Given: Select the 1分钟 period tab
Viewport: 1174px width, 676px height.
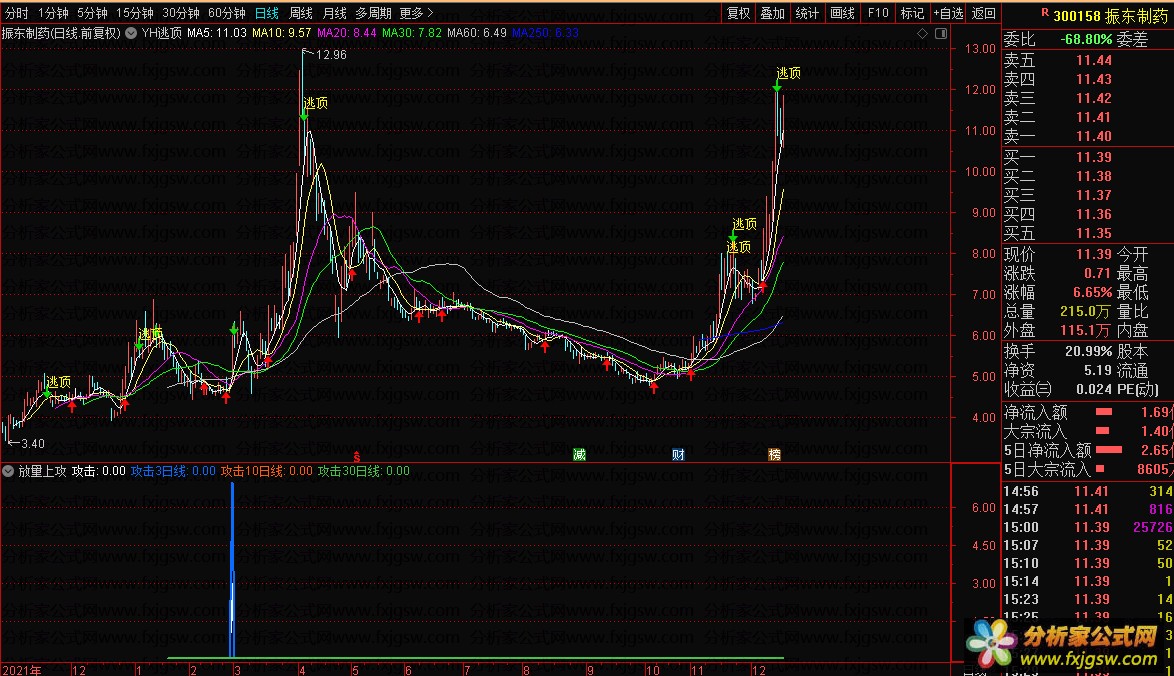Looking at the screenshot, I should [53, 13].
